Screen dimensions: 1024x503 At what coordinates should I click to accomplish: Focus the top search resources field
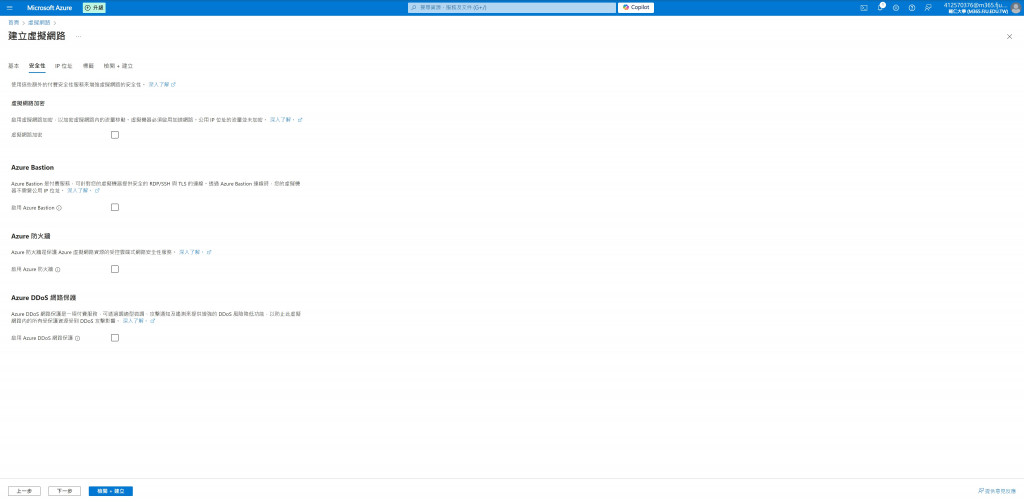coord(511,8)
